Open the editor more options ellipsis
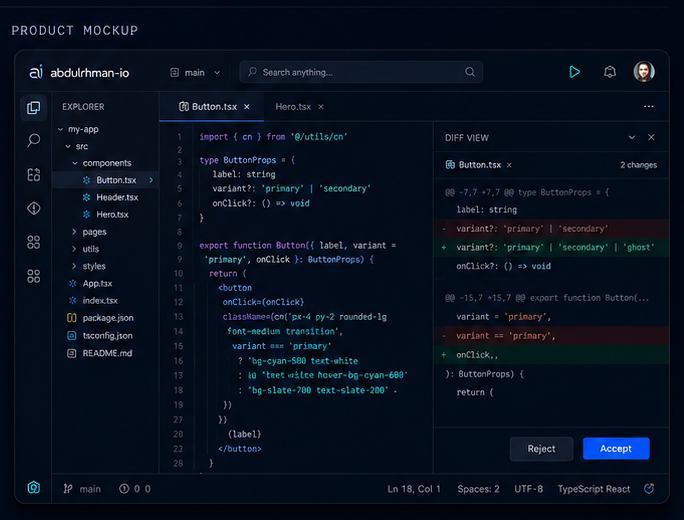This screenshot has width=684, height=520. click(x=649, y=106)
